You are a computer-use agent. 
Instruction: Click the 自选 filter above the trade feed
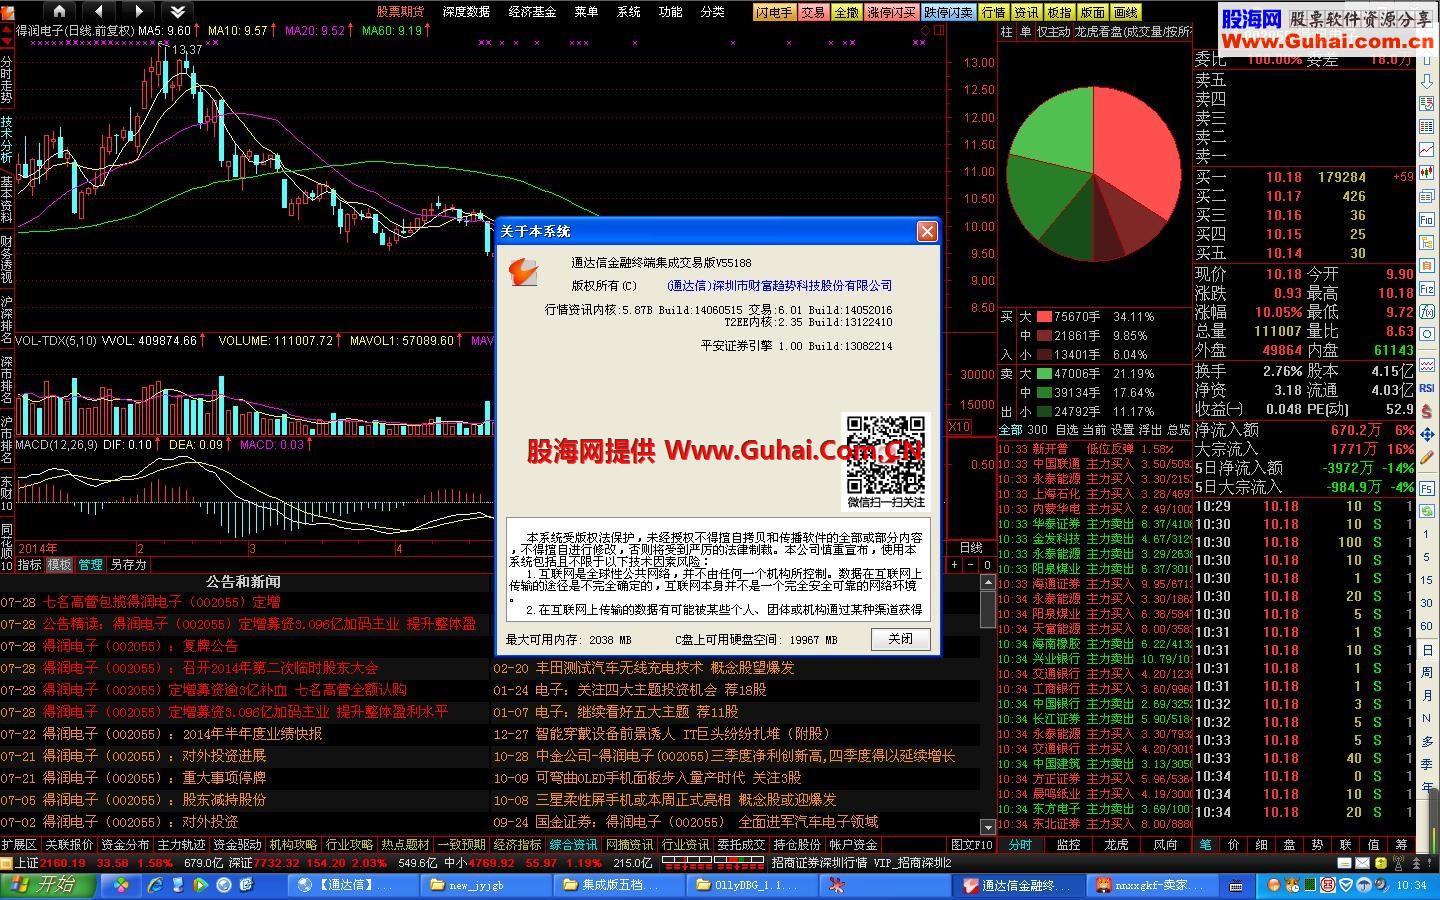pos(1067,430)
